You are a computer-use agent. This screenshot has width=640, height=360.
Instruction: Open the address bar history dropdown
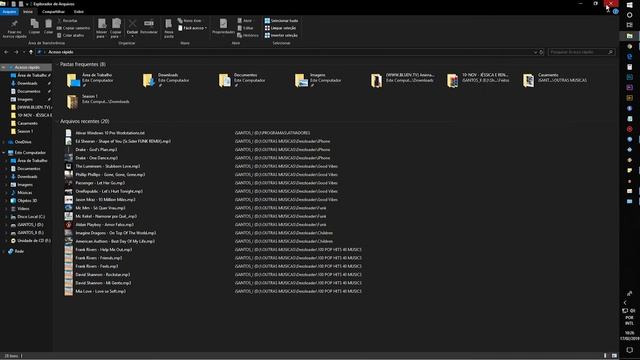point(535,52)
